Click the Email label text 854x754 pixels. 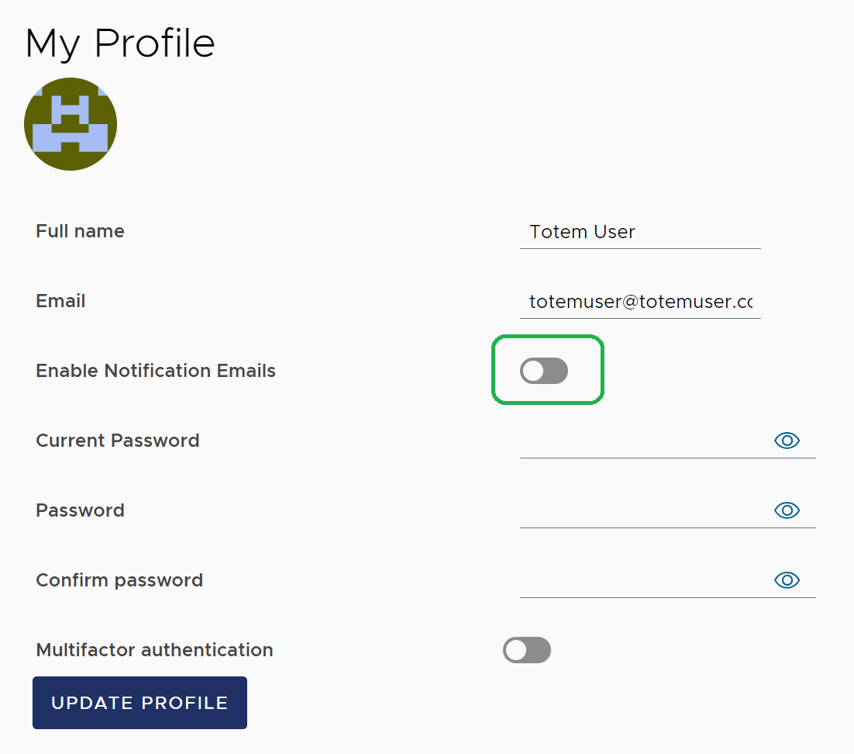pyautogui.click(x=60, y=301)
